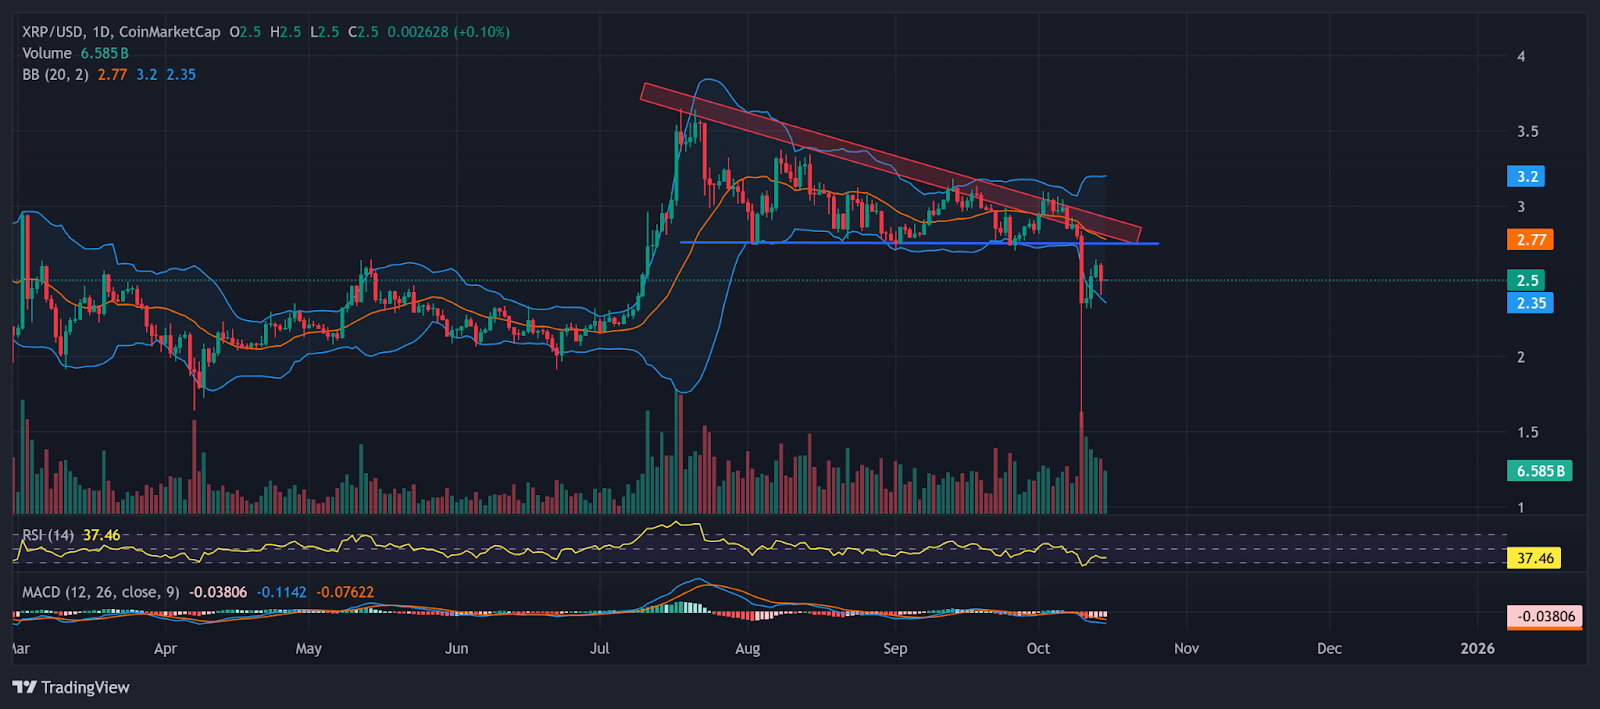Image resolution: width=1600 pixels, height=709 pixels.
Task: Click the Jul label on time axis
Action: pos(599,649)
